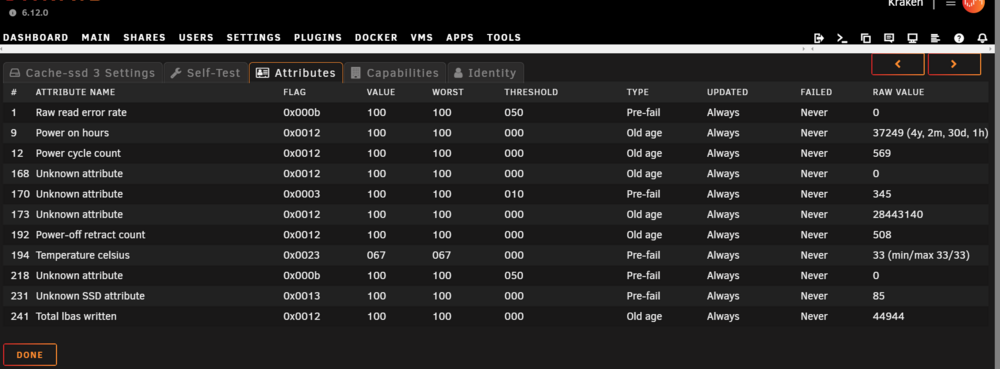Select the Temperature celsius attribute name

82,255
